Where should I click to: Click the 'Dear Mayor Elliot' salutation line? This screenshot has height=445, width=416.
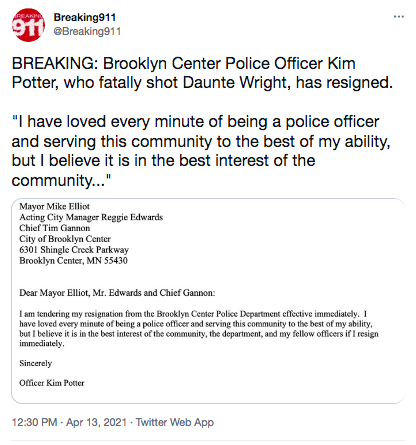coord(117,293)
